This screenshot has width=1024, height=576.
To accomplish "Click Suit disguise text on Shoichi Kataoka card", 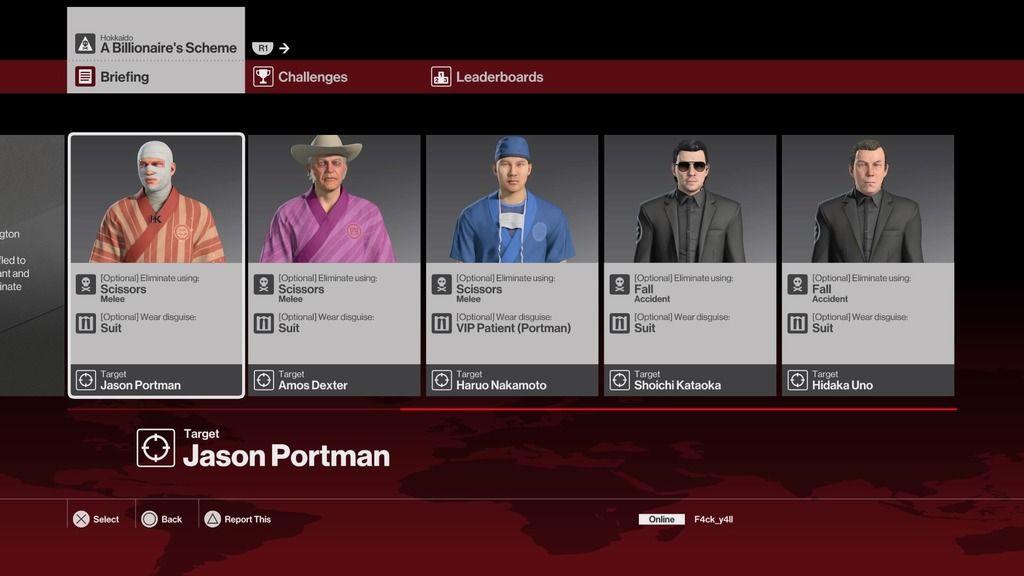I will coord(645,328).
